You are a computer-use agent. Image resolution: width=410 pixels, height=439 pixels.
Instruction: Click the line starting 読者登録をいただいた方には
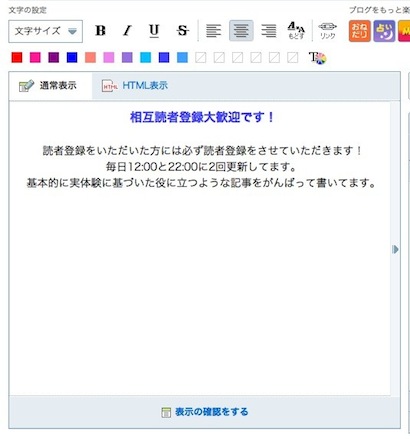point(202,151)
